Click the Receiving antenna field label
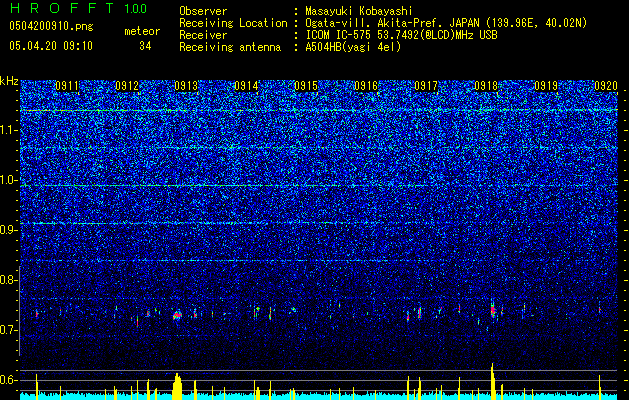The height and width of the screenshot is (400, 629). click(230, 47)
